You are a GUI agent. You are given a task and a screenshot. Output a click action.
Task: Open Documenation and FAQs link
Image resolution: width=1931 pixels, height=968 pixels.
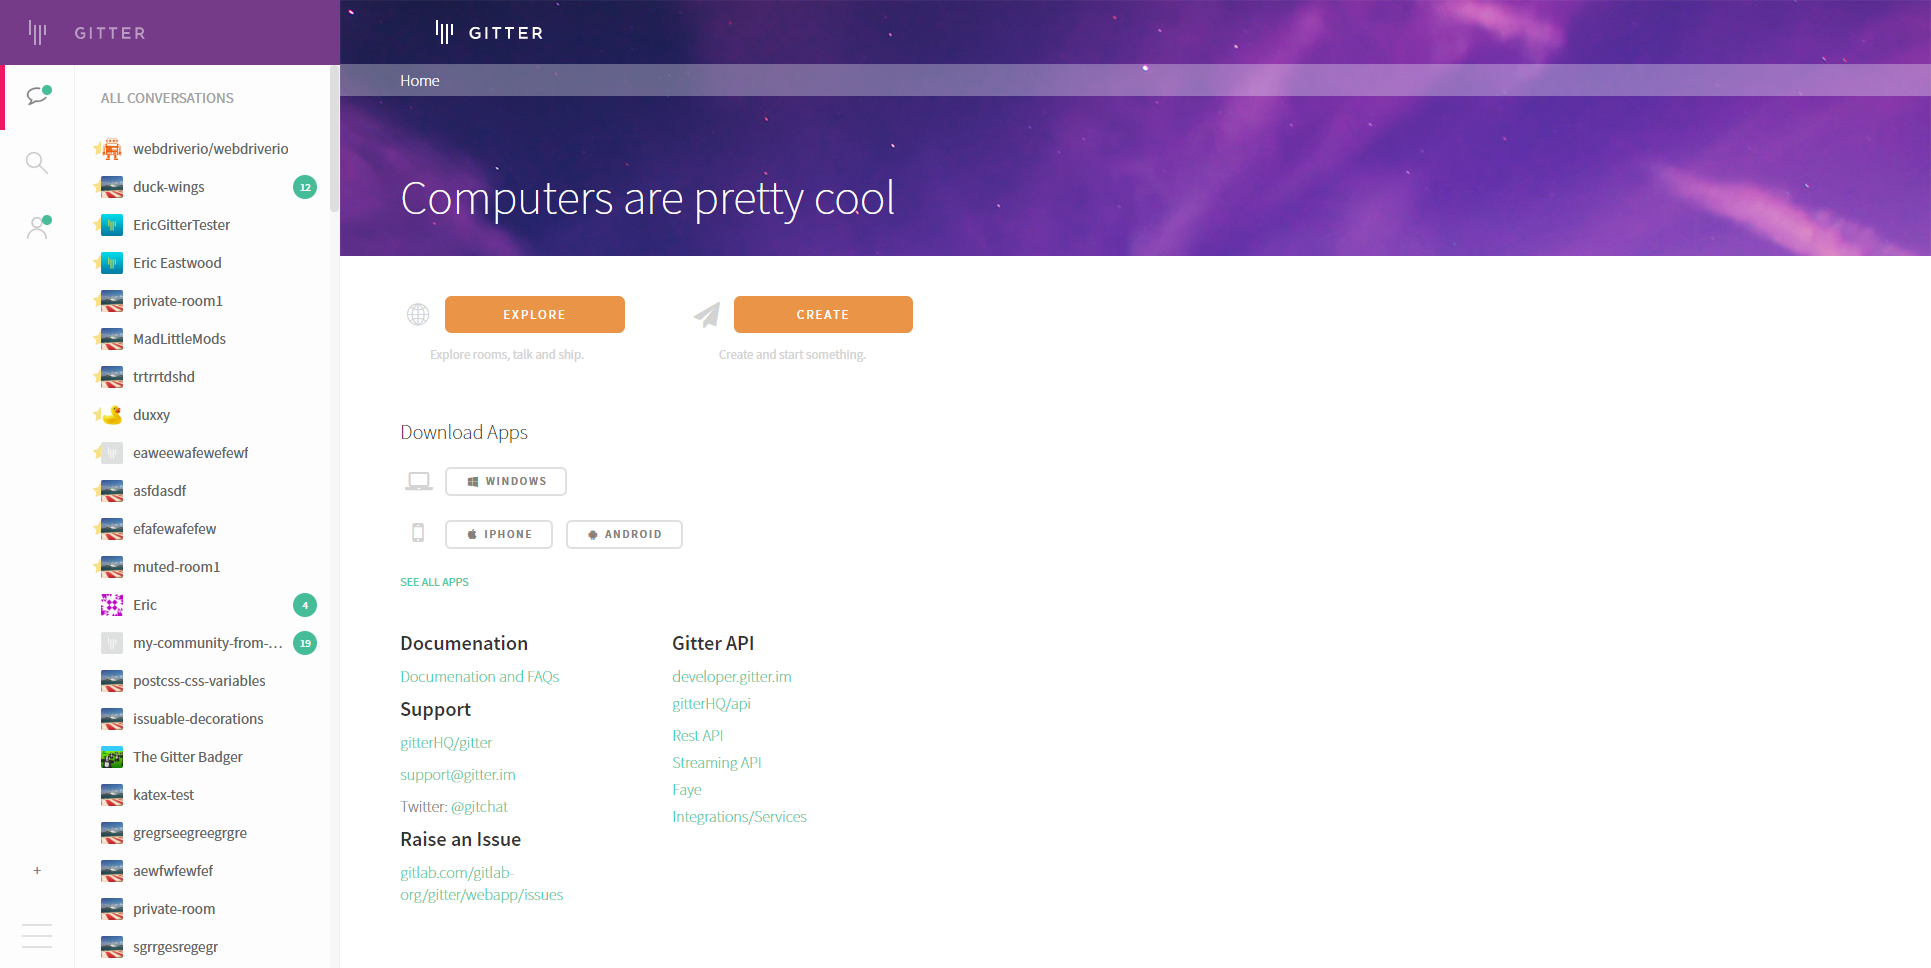pos(480,677)
